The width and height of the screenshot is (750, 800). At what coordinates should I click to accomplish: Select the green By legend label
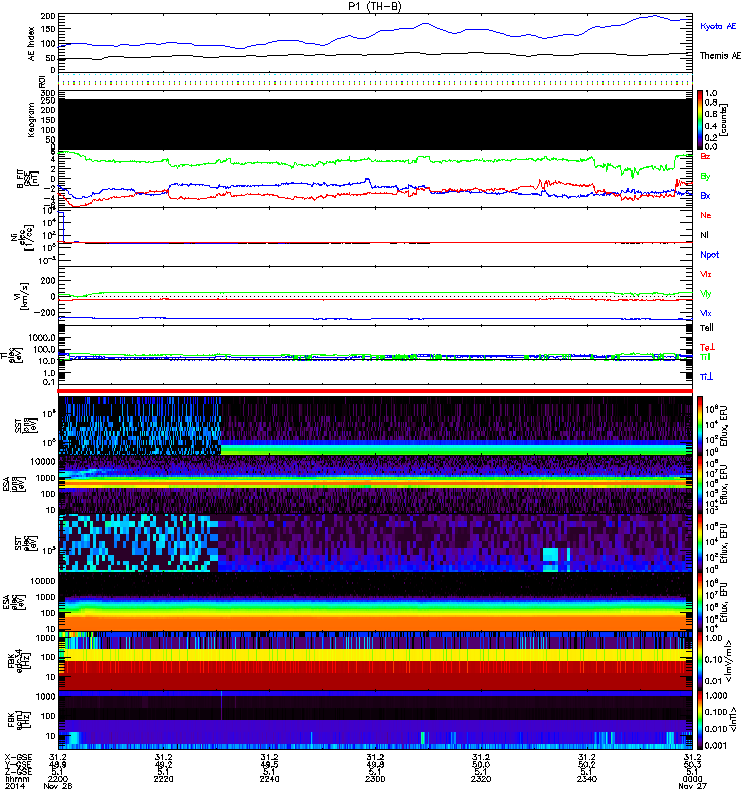click(705, 177)
